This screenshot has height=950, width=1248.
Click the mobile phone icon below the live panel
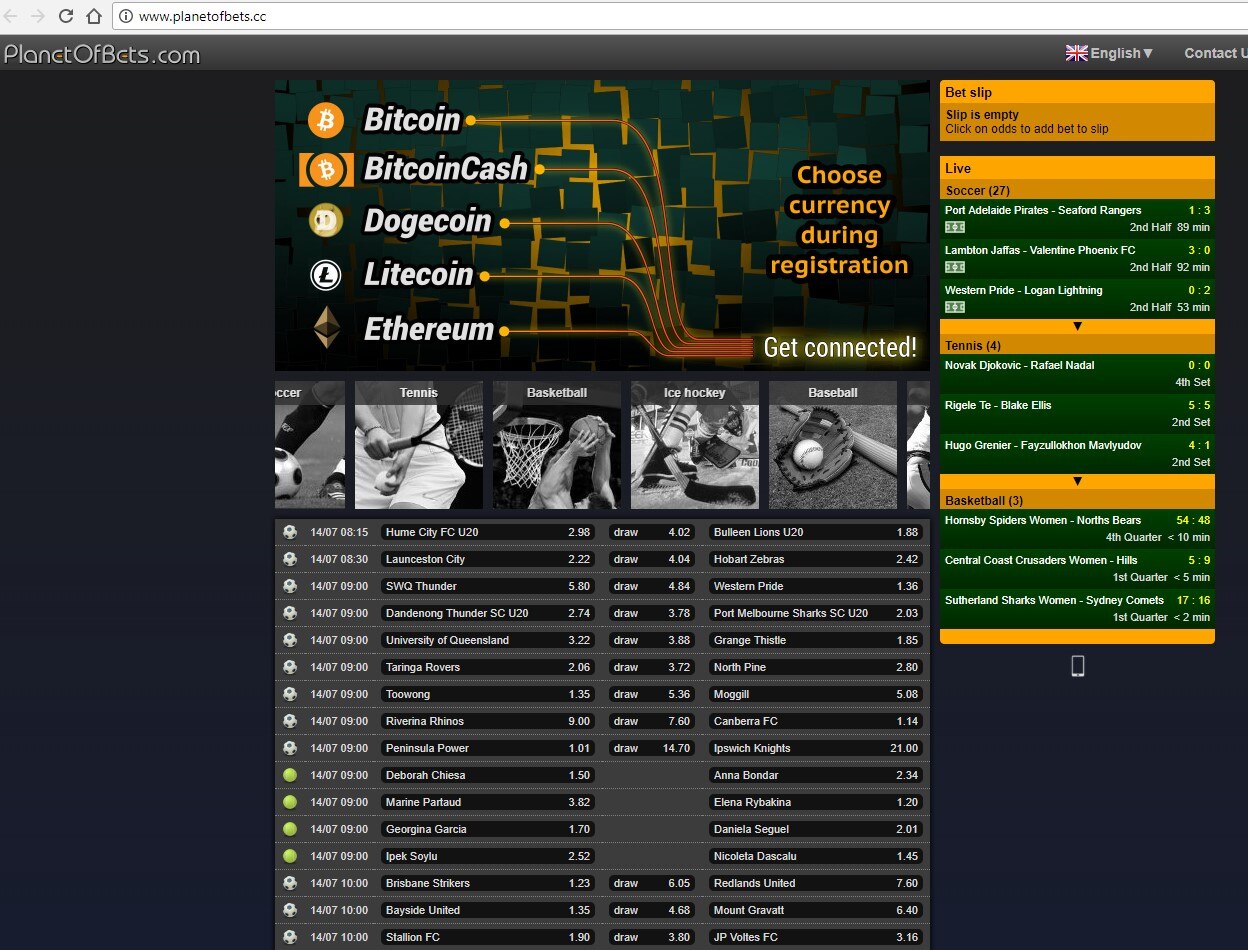pos(1077,664)
